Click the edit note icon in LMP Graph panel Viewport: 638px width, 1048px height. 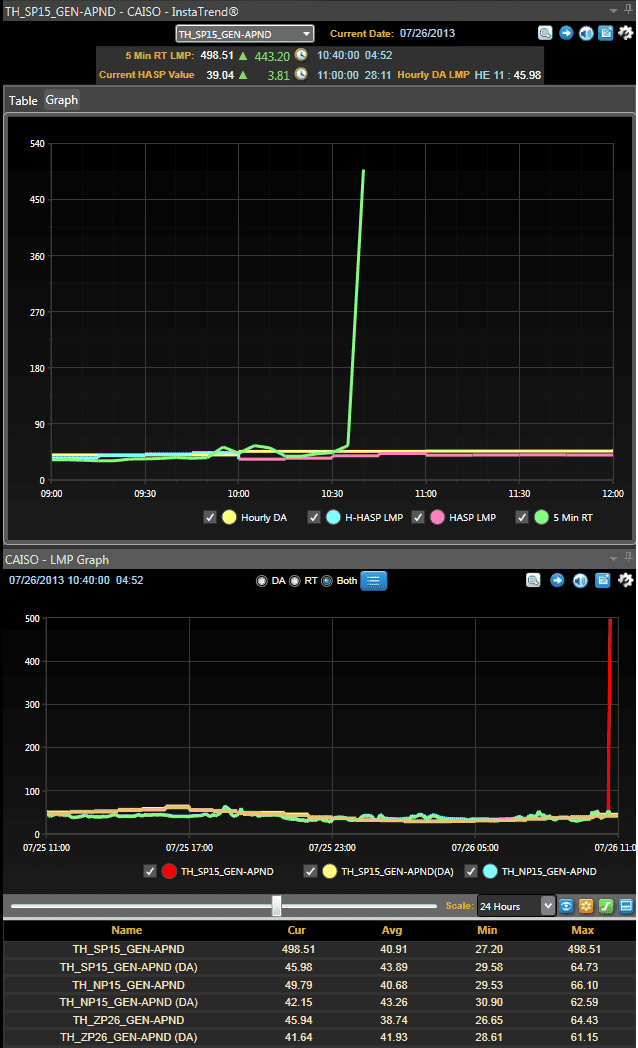pos(603,580)
